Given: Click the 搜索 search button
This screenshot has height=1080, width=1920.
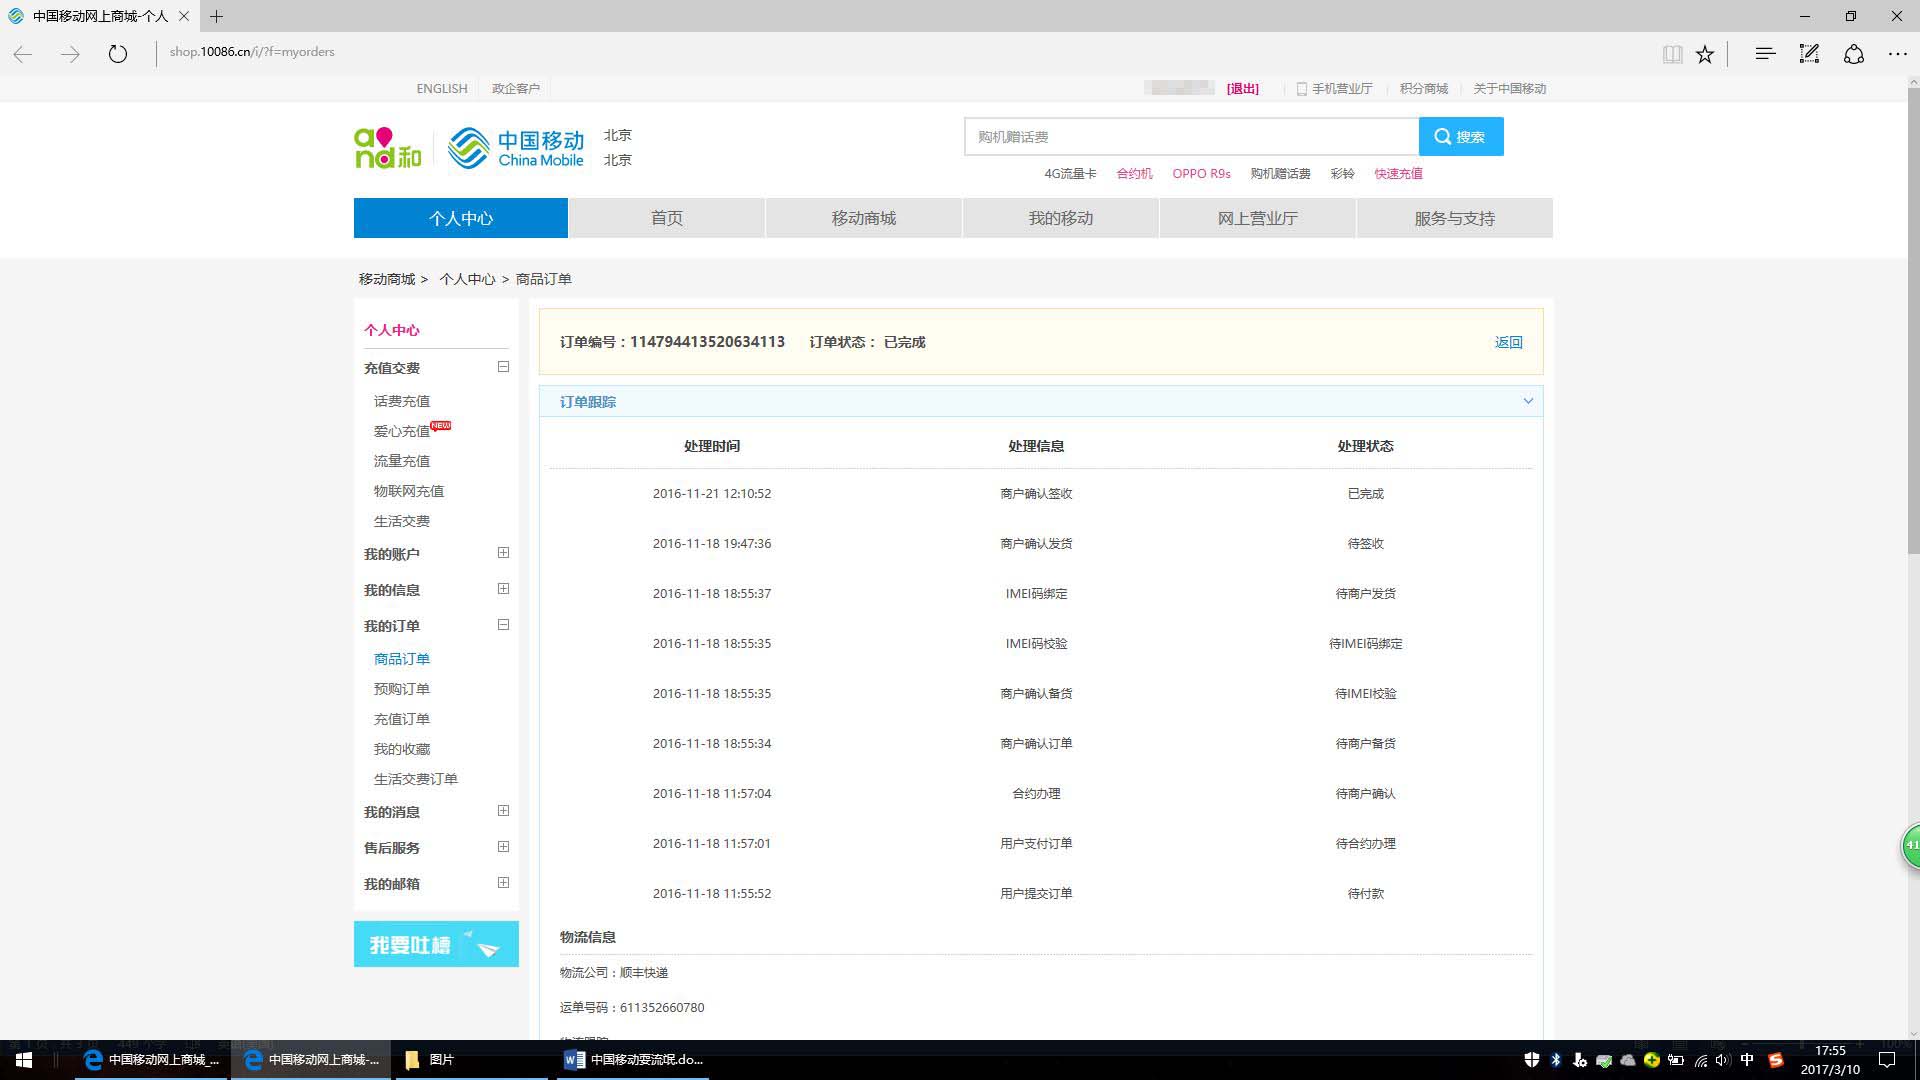Looking at the screenshot, I should (1461, 137).
